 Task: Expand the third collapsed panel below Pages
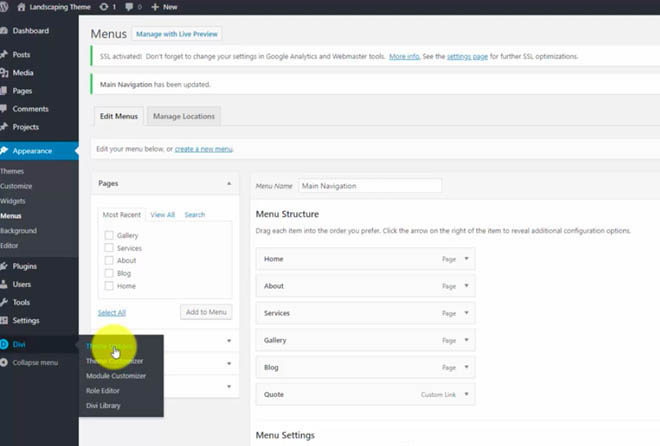[x=229, y=387]
